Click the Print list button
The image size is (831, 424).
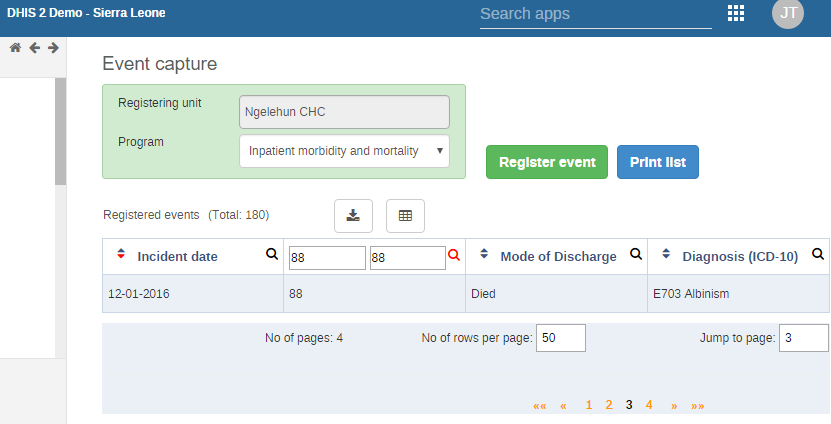(x=657, y=162)
